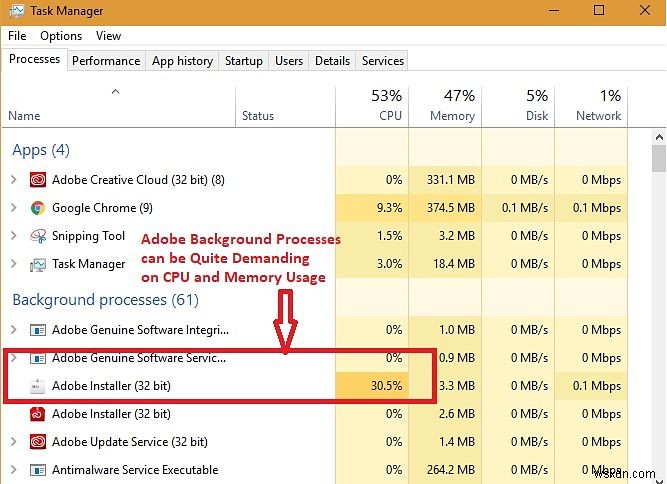
Task: Open the Options menu
Action: pos(61,36)
